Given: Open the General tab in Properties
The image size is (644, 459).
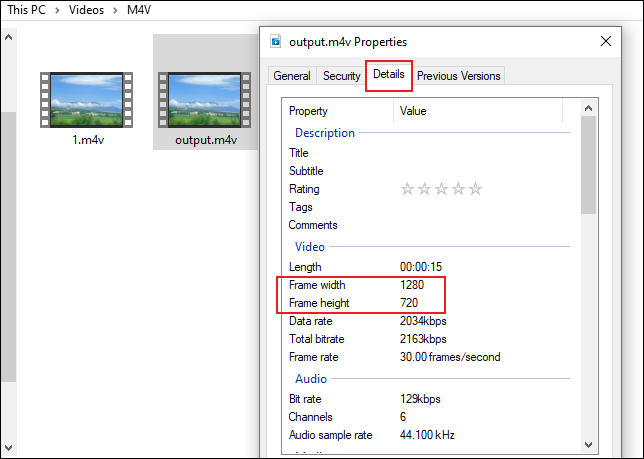Looking at the screenshot, I should 292,76.
